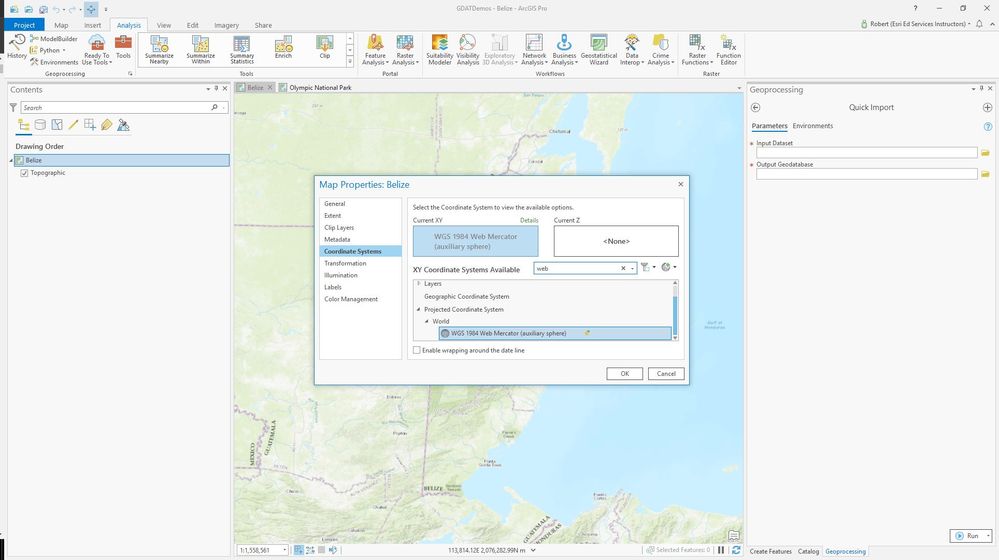The height and width of the screenshot is (560, 999).
Task: Click the Details link for Current XY
Action: click(528, 220)
